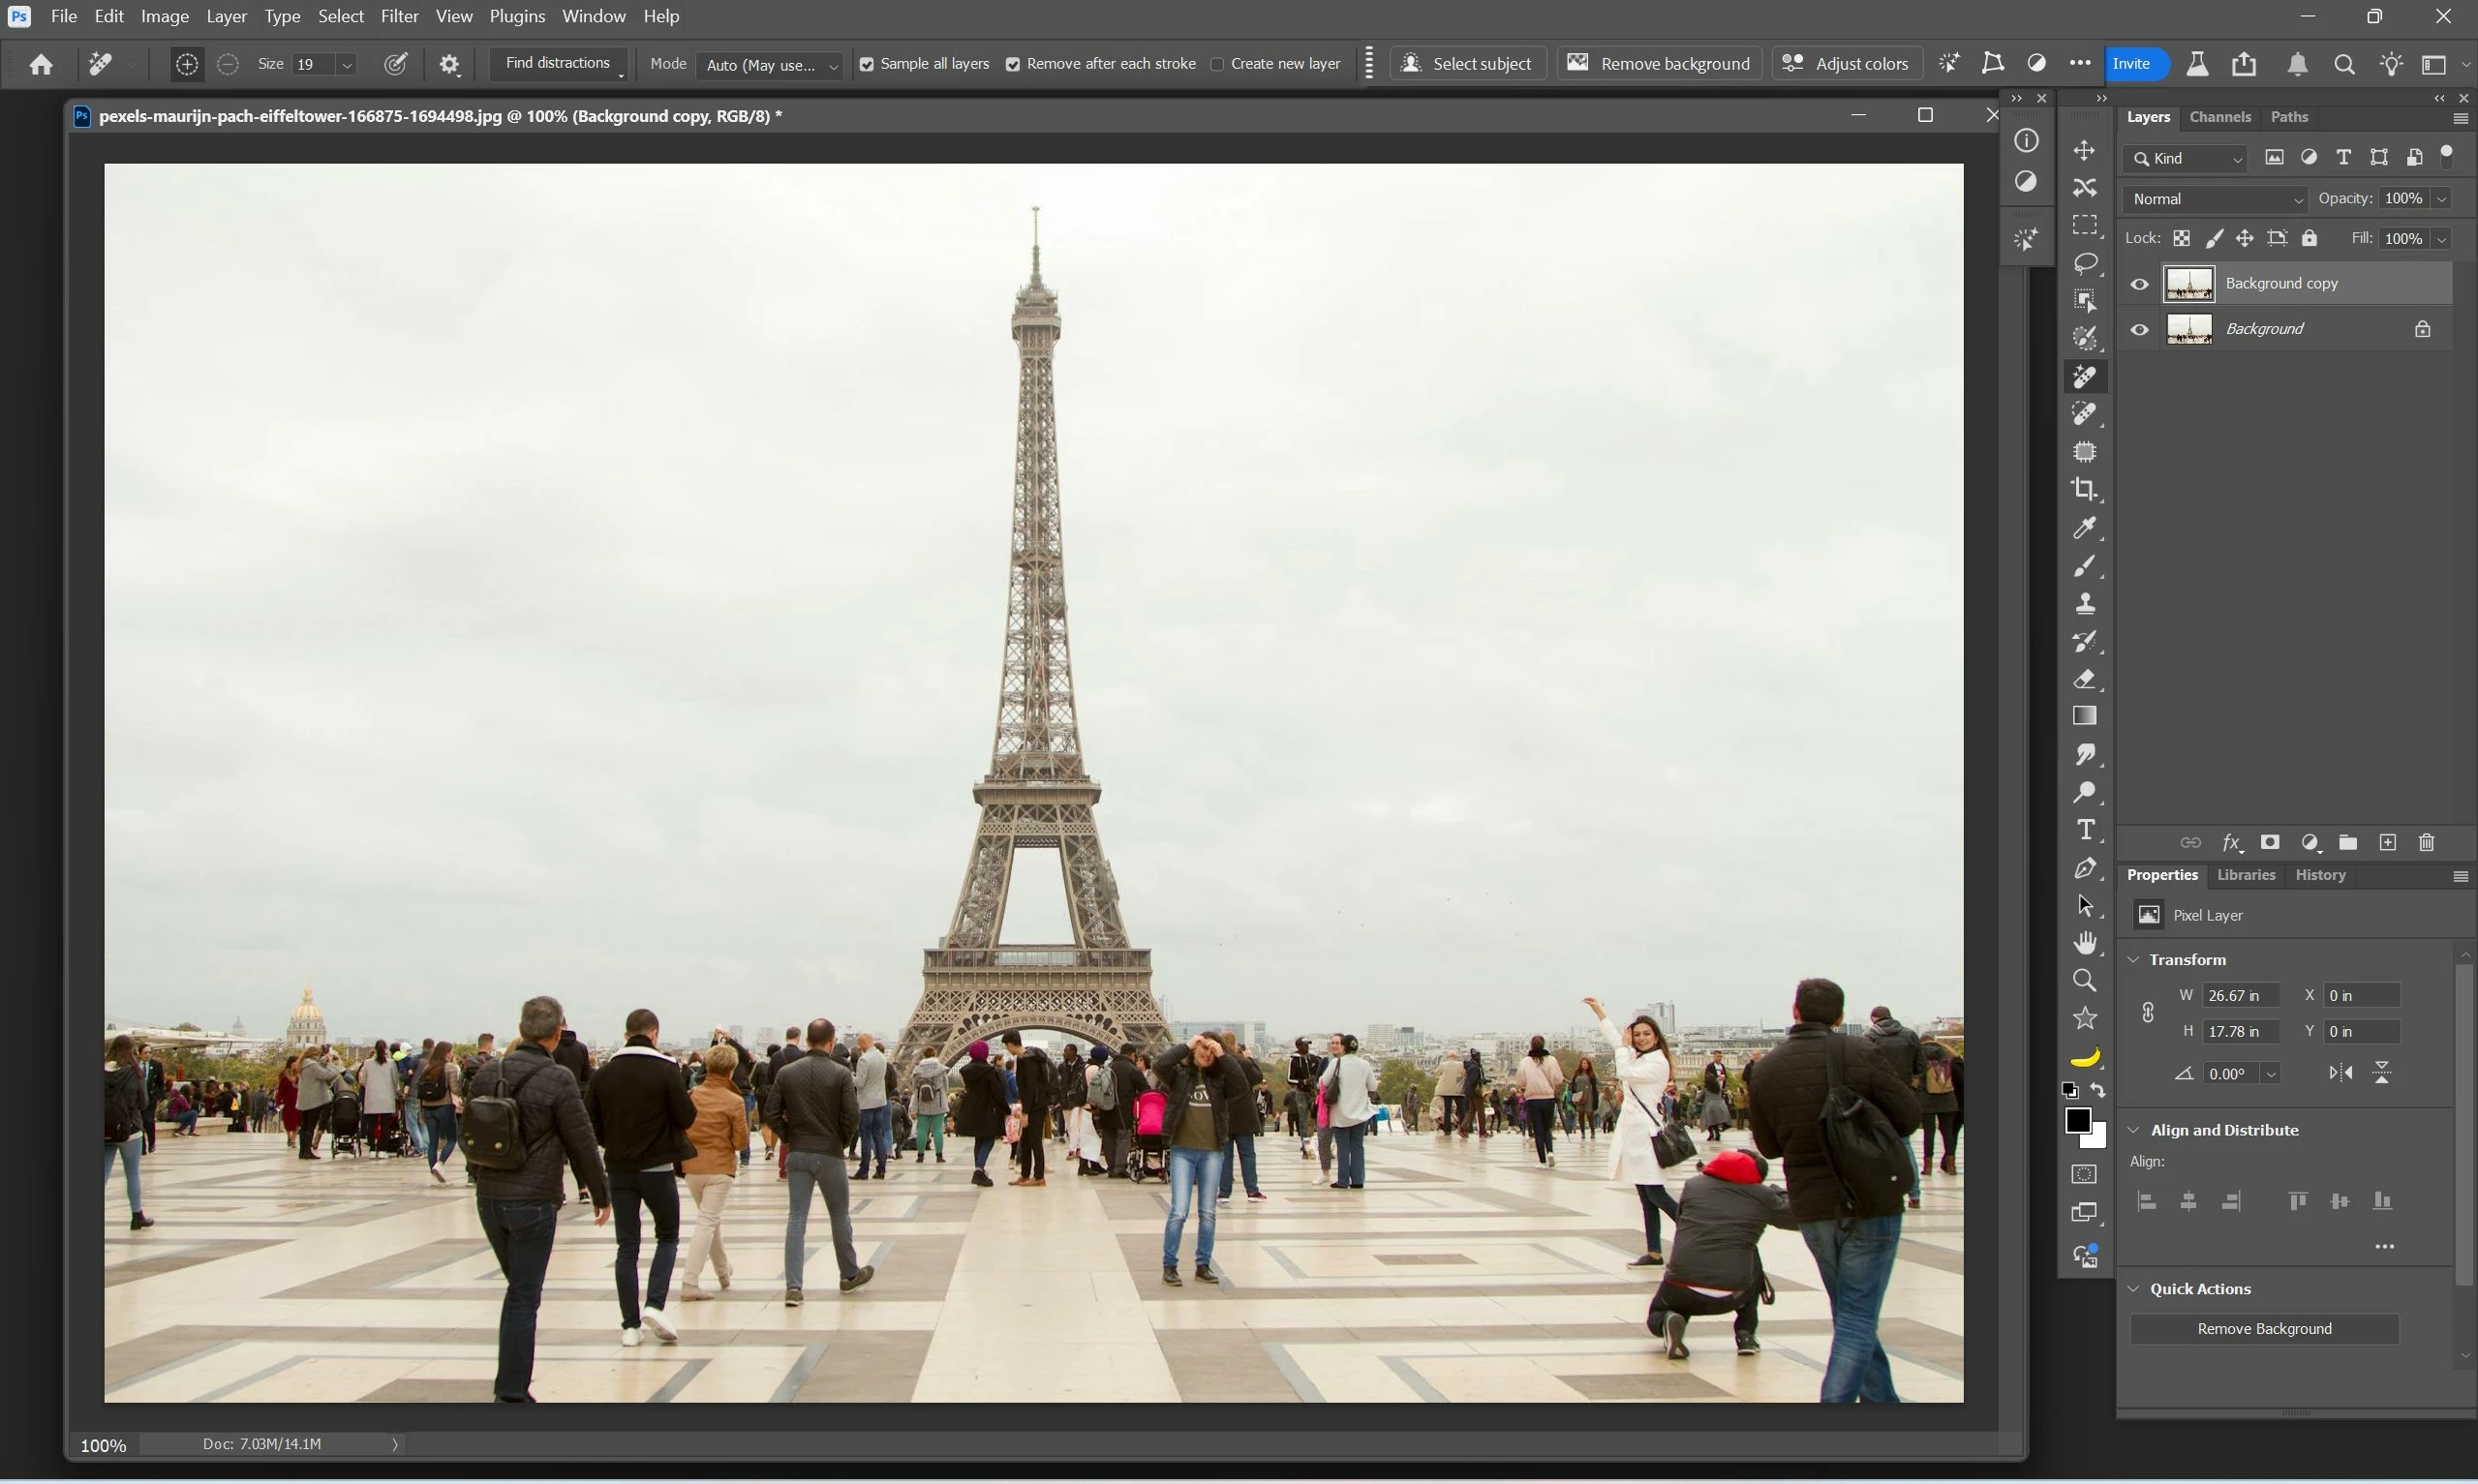Switch to the Channels tab
This screenshot has height=1484, width=2478.
click(2219, 117)
